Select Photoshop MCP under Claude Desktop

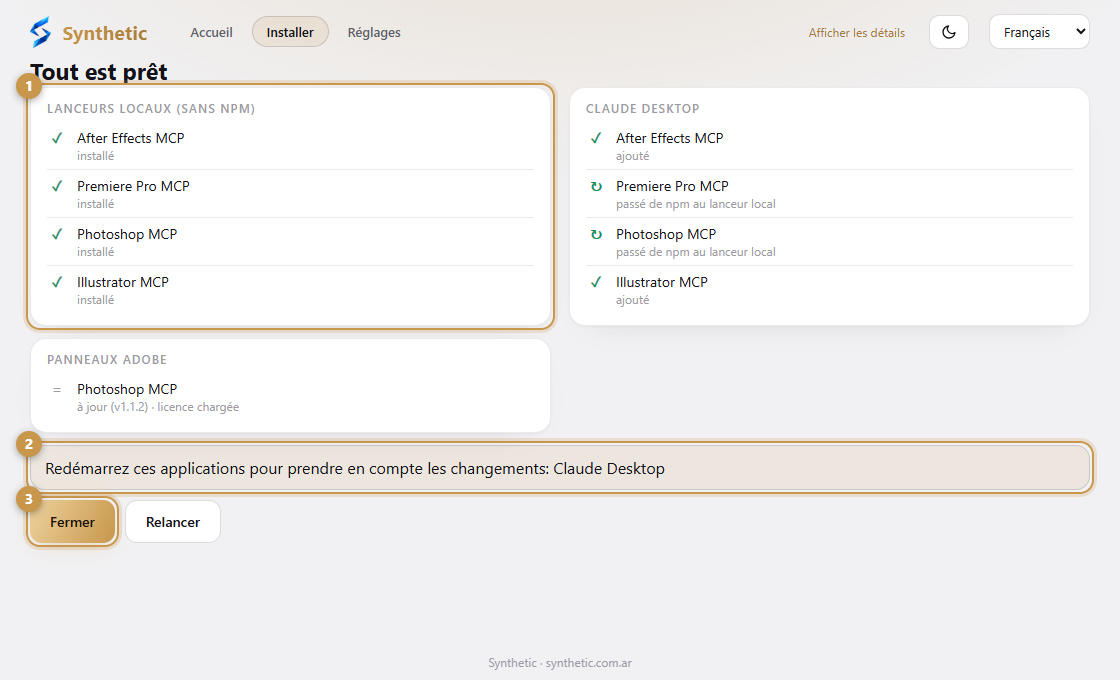coord(666,234)
